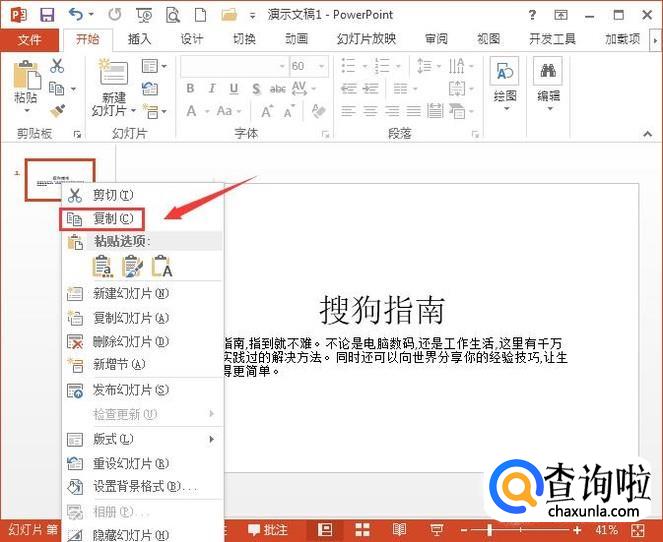Open line spacing dropdown

[x=429, y=66]
